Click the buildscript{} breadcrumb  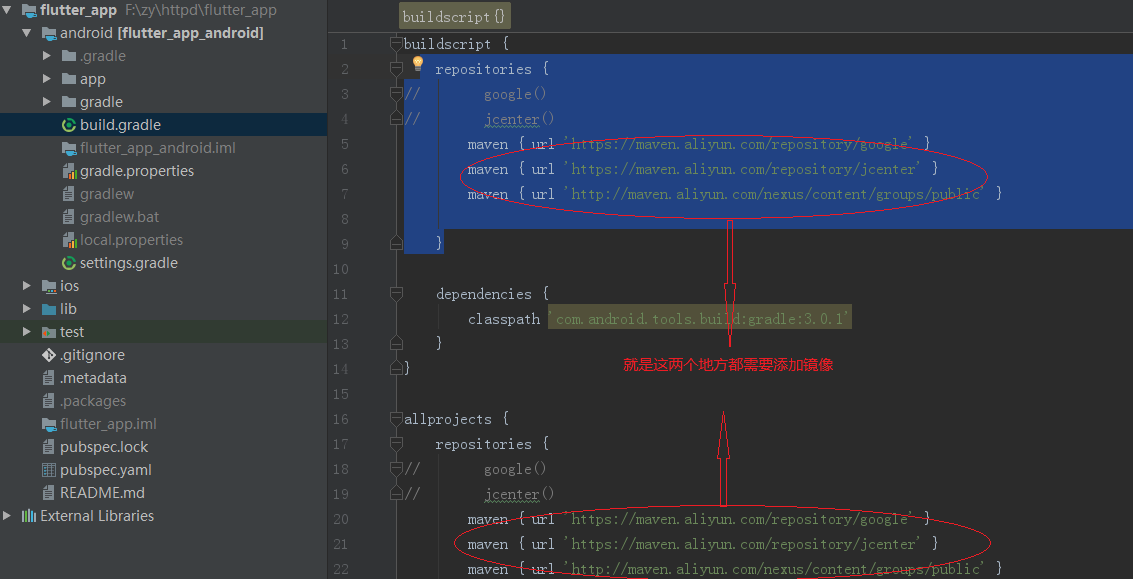click(x=455, y=16)
